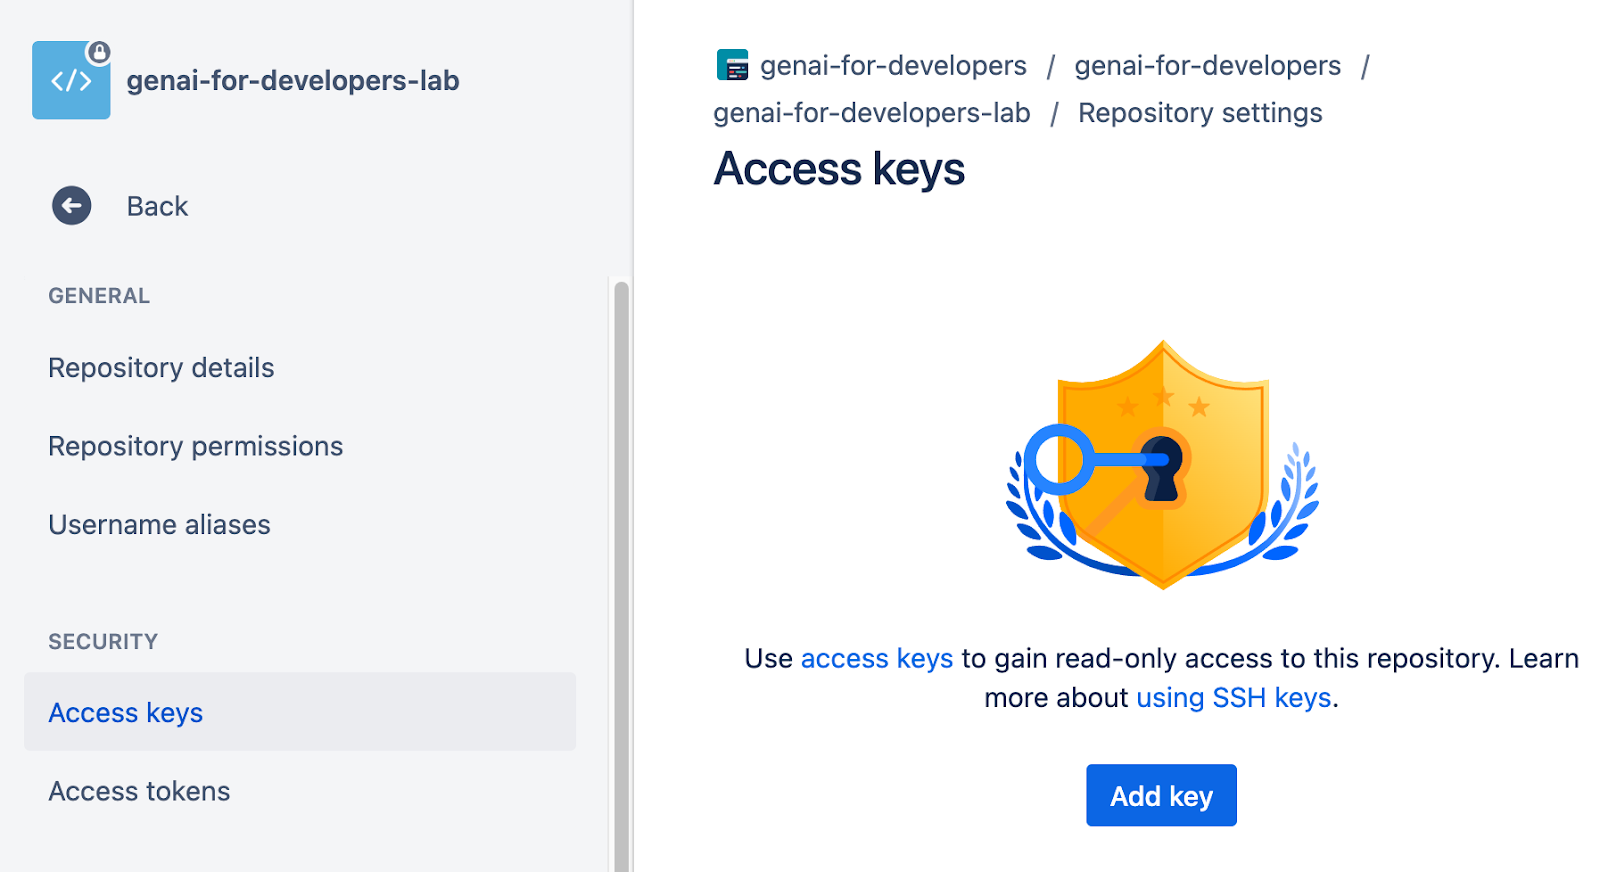
Task: Open 'using SSH keys' documentation link
Action: (1233, 698)
